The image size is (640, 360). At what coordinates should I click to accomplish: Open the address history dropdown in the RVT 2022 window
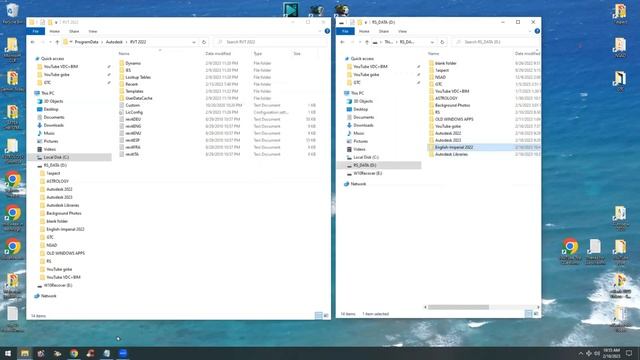coord(194,42)
